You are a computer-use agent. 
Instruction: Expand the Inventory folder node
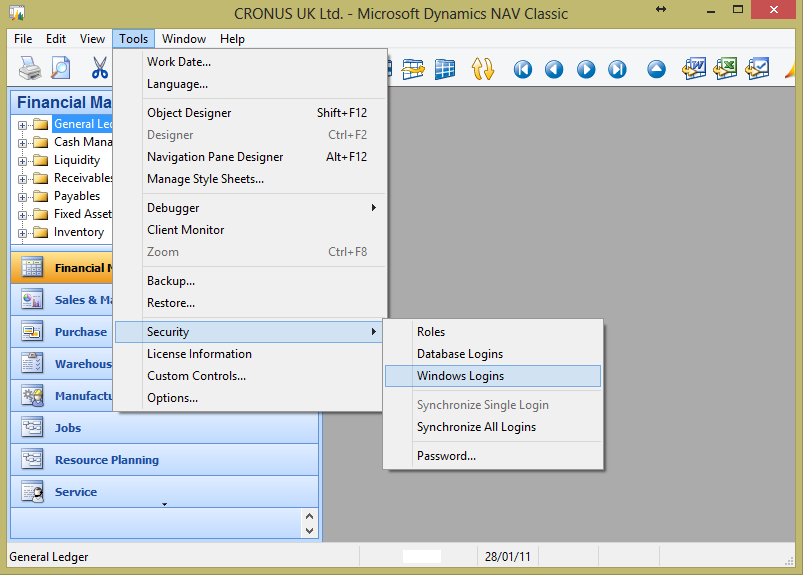coord(22,233)
